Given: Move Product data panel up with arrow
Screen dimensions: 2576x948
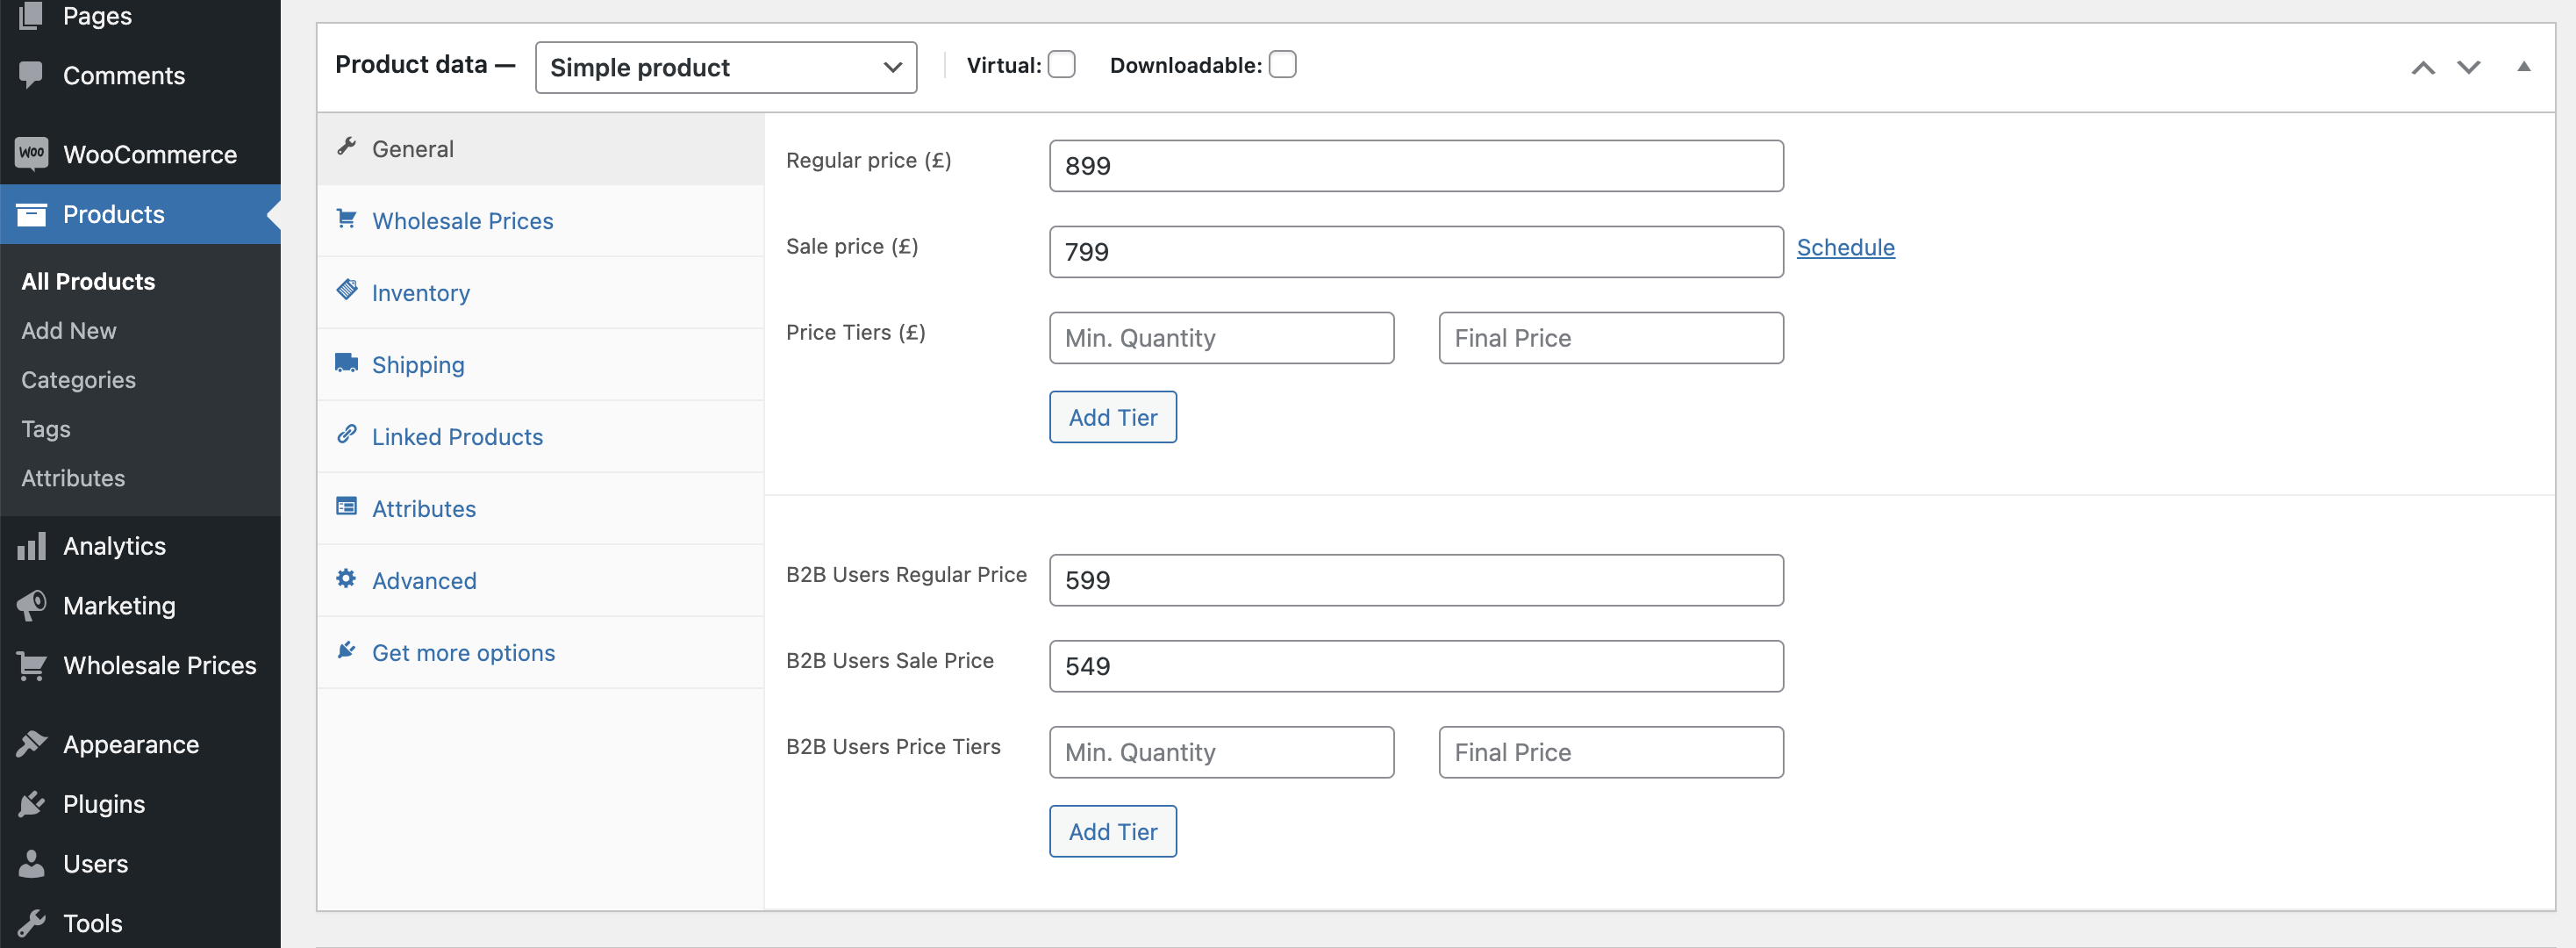Looking at the screenshot, I should point(2422,67).
